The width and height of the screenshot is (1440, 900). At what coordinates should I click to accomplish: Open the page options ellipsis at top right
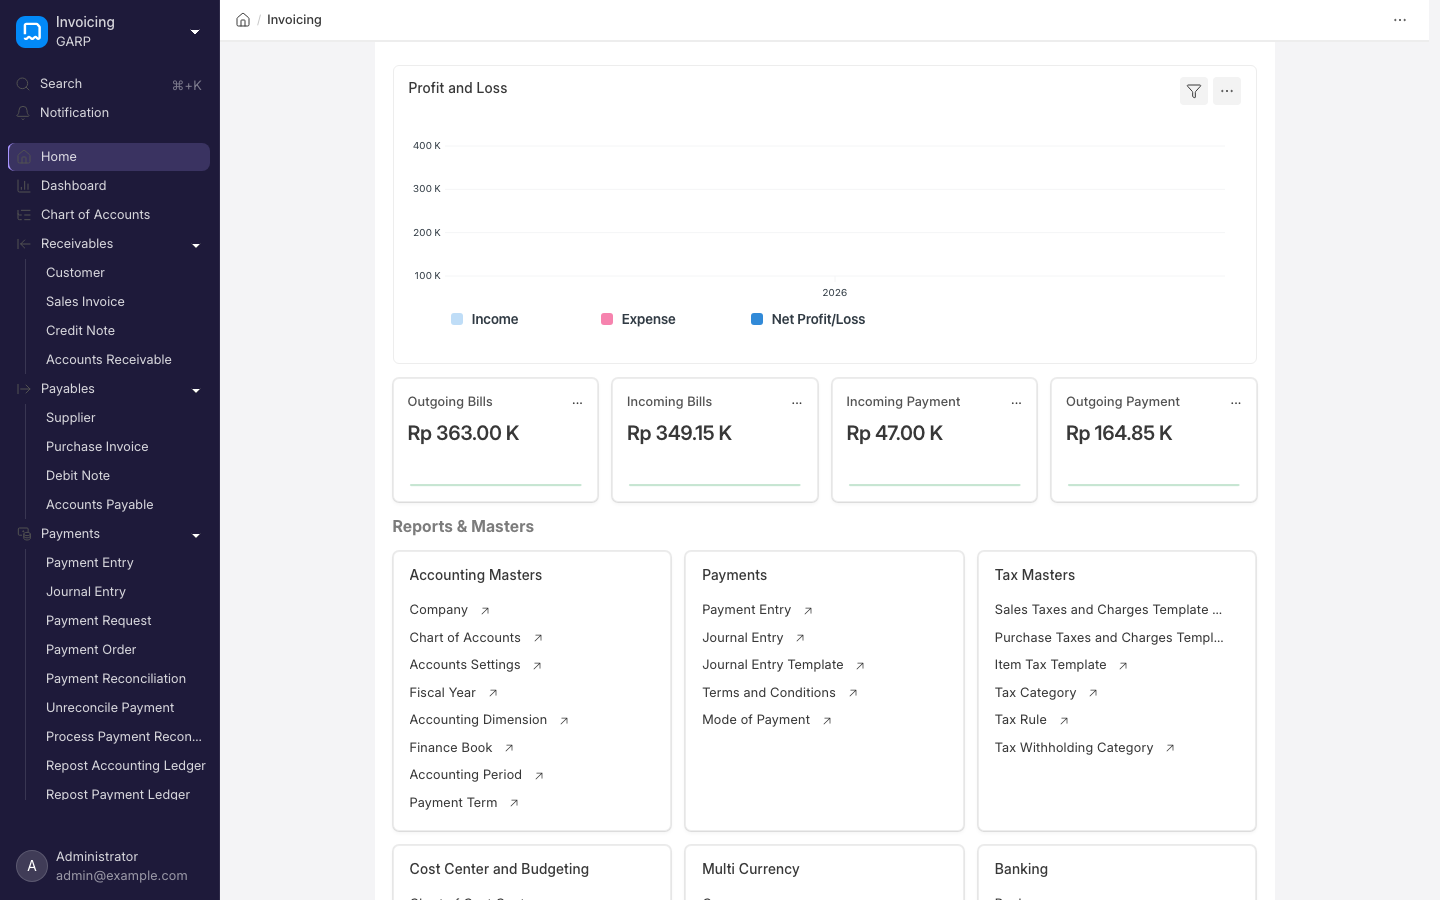pos(1400,20)
